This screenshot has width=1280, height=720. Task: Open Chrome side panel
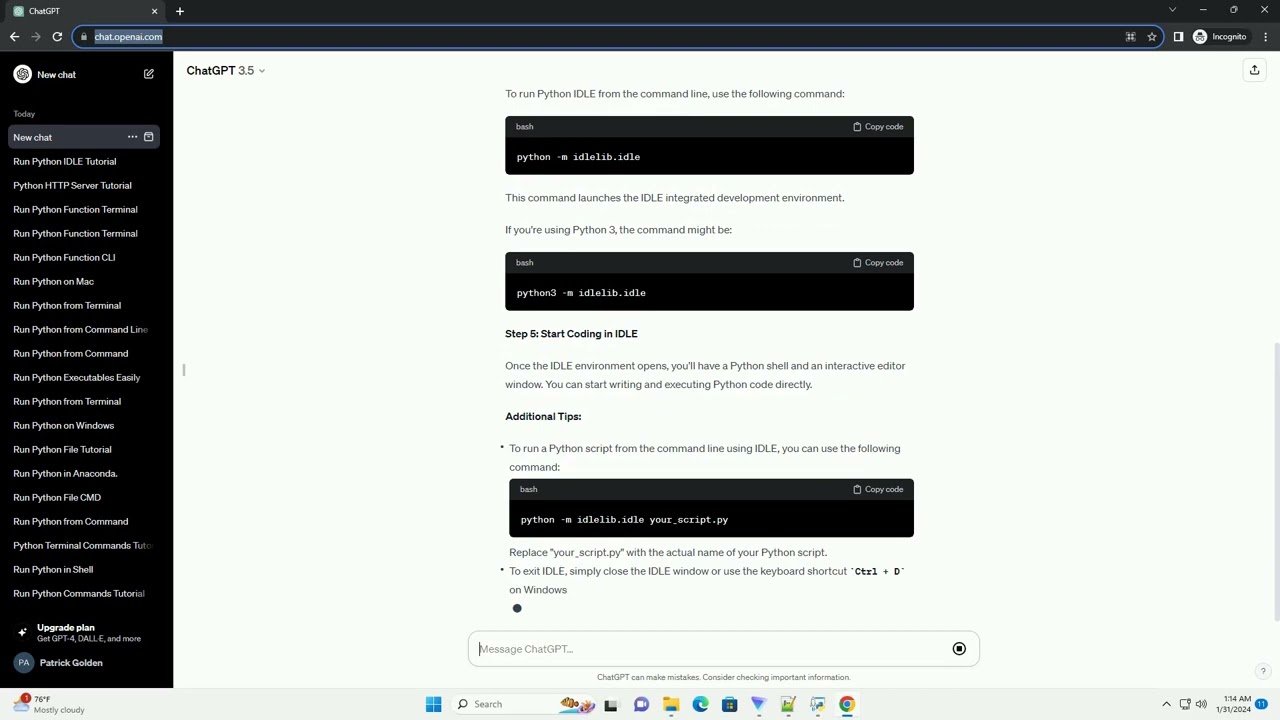click(1178, 37)
